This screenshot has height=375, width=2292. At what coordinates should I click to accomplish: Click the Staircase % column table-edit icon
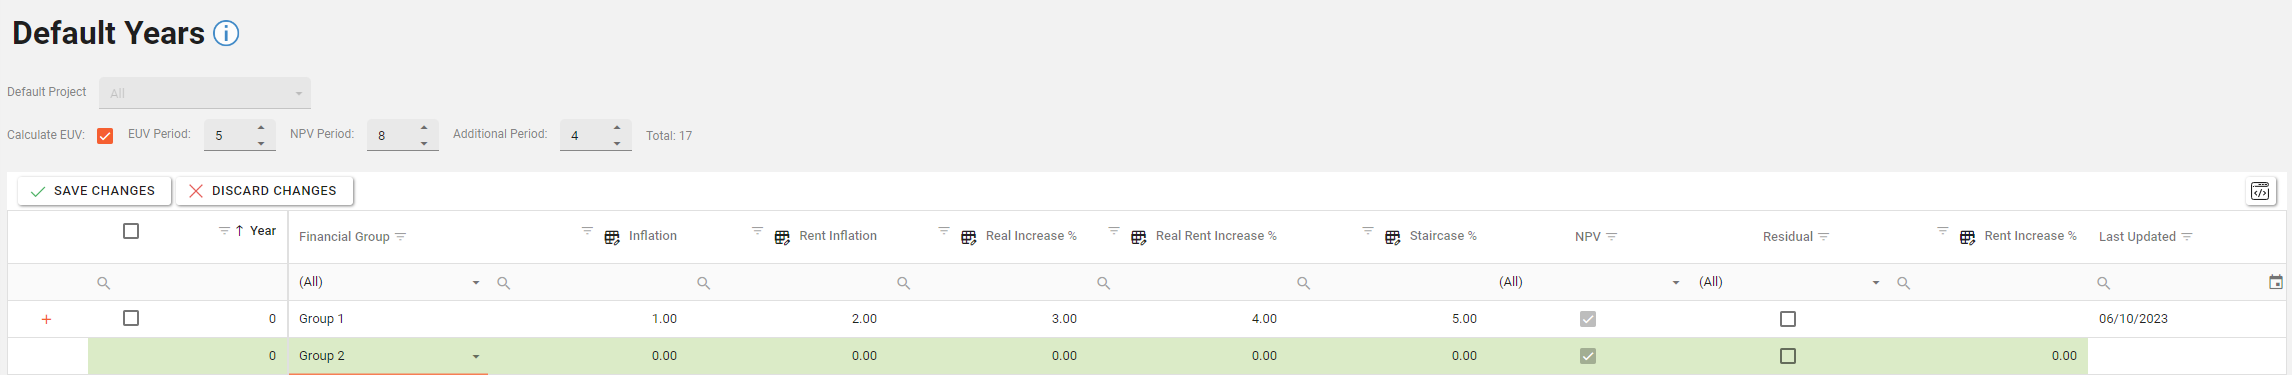1392,237
